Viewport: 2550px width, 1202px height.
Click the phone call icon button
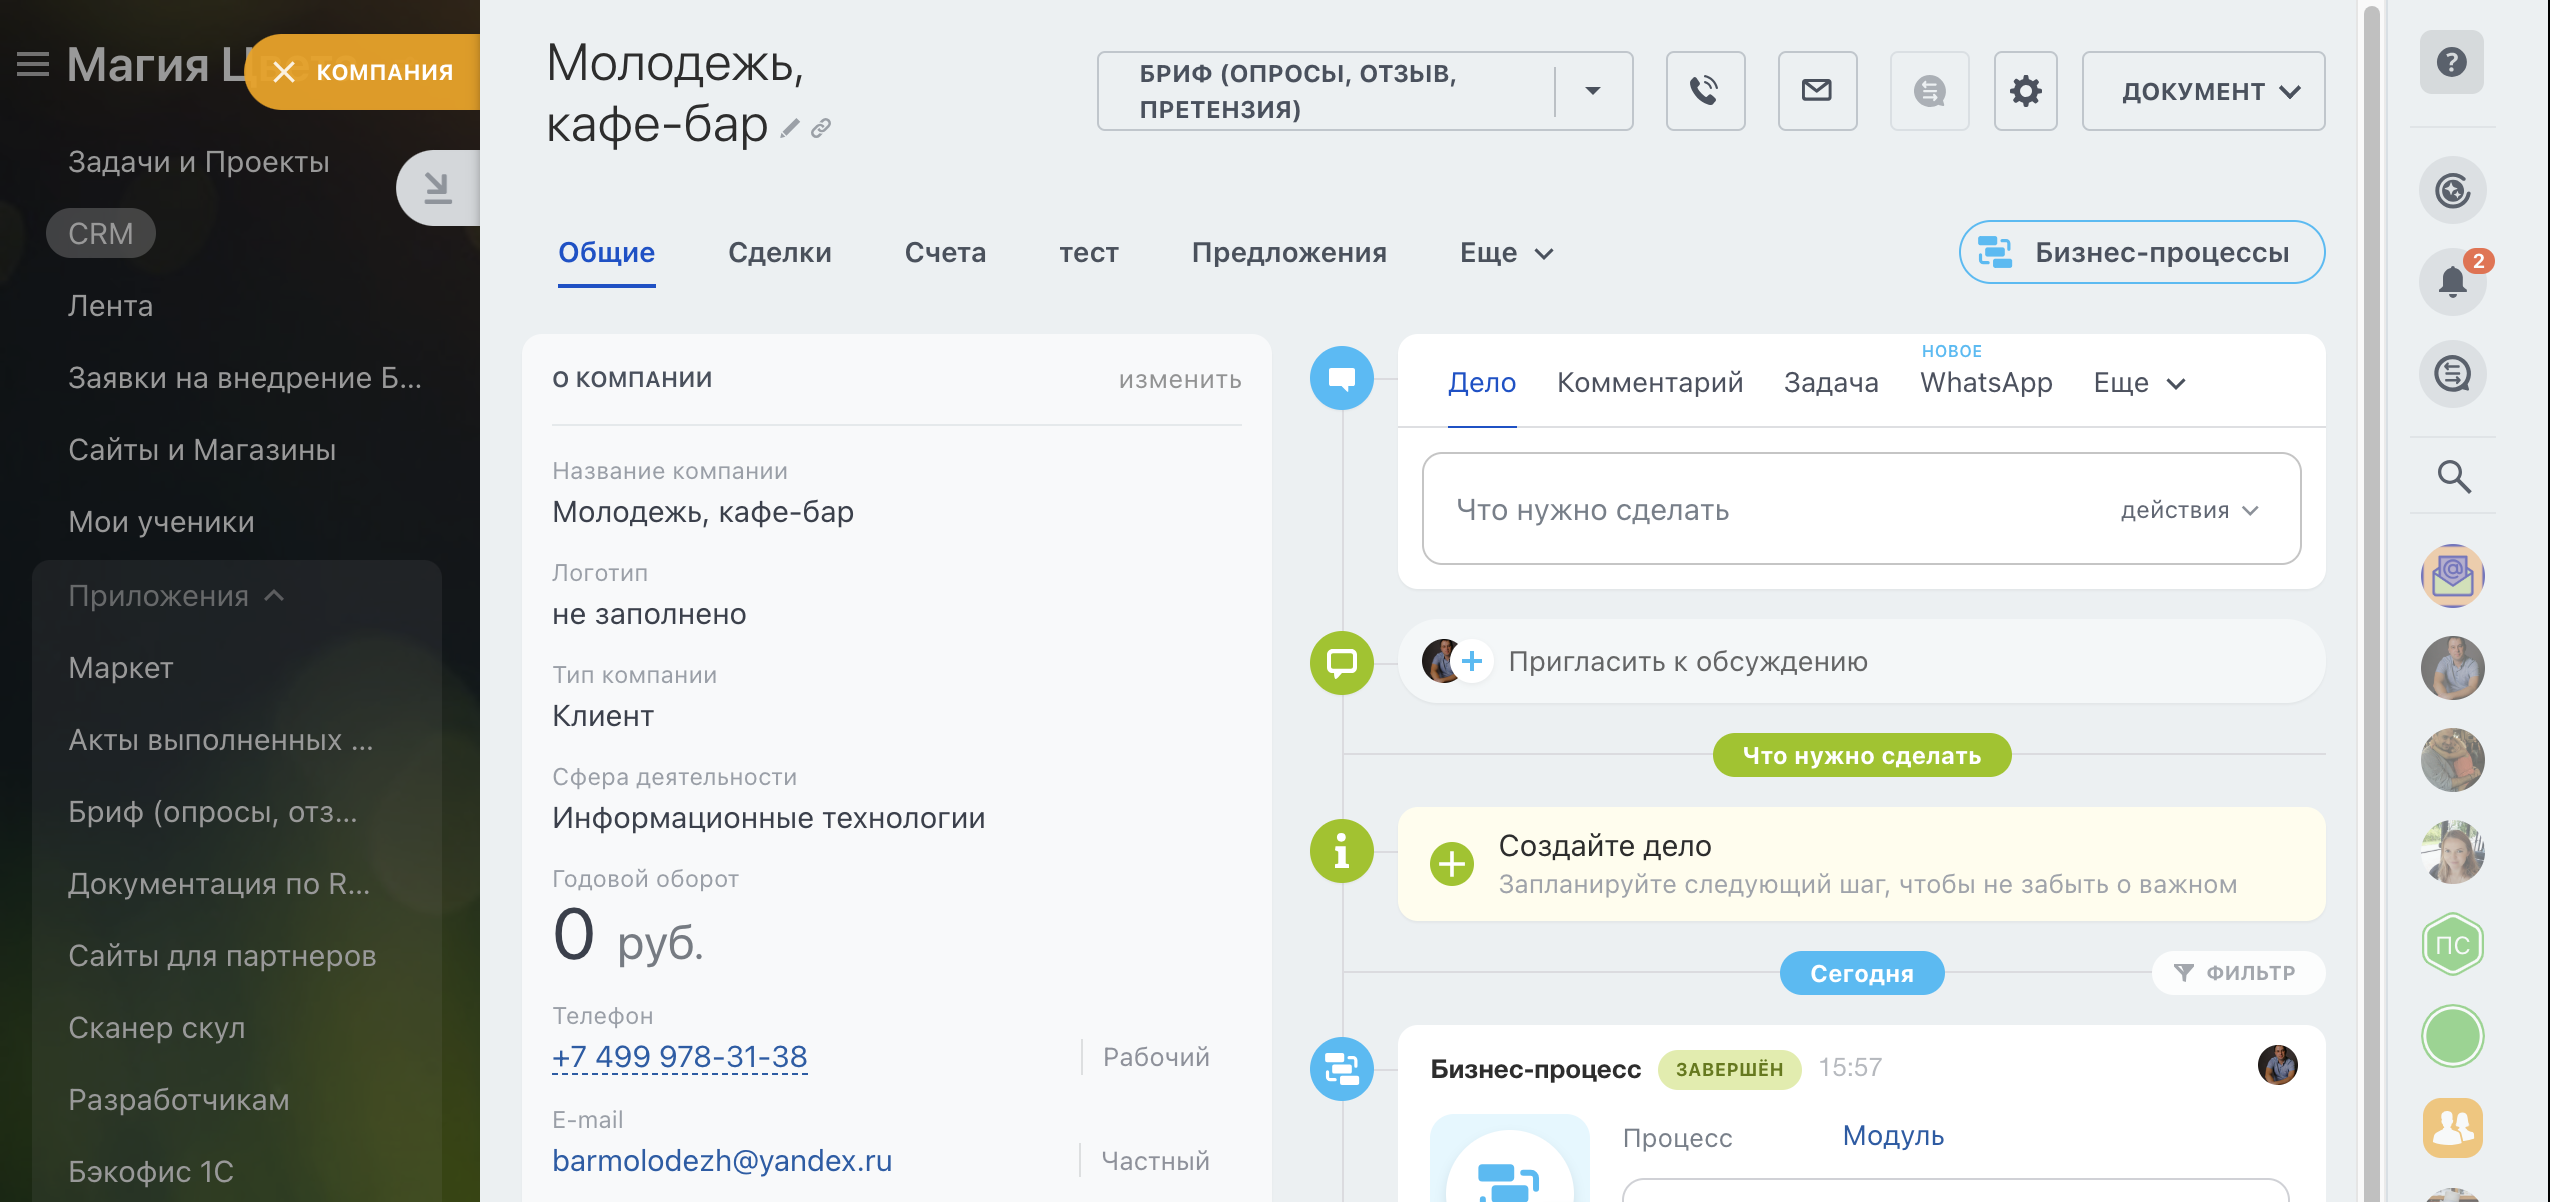1705,91
